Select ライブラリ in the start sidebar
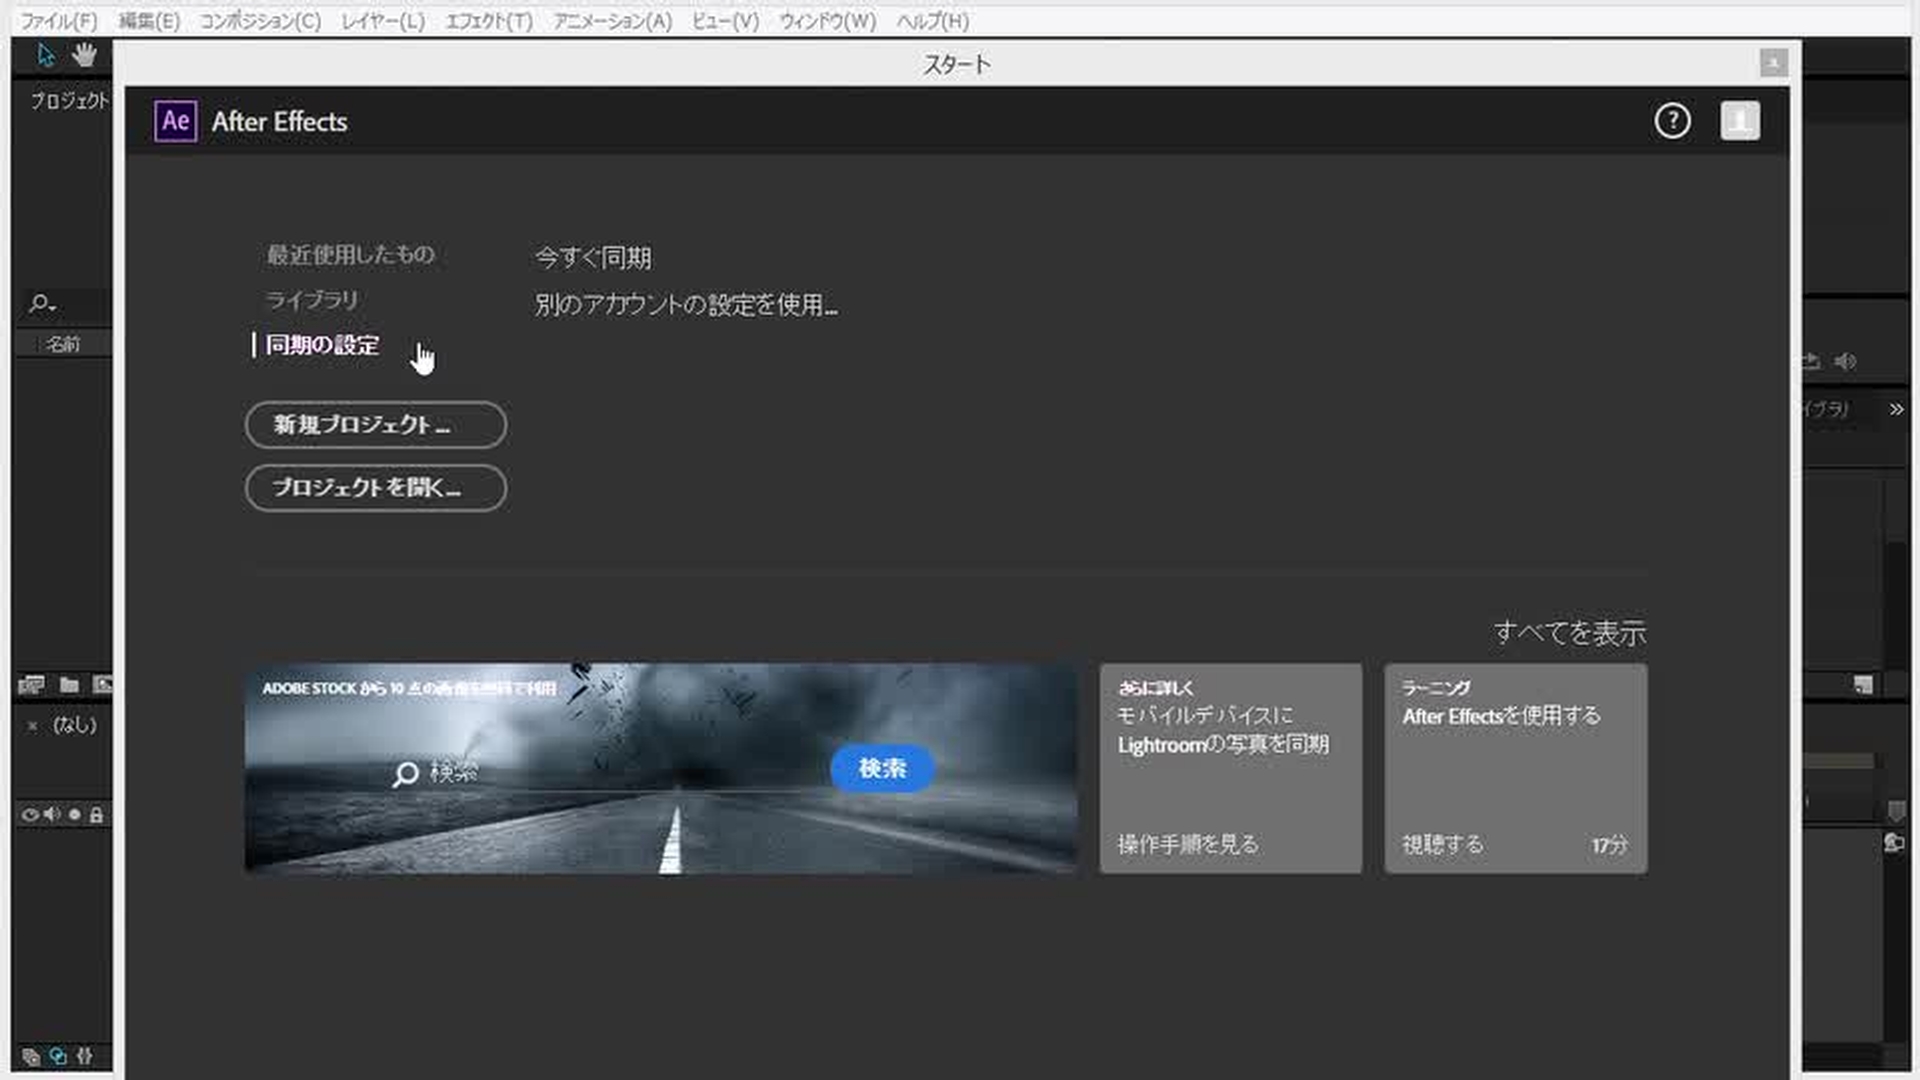This screenshot has width=1920, height=1080. point(311,300)
